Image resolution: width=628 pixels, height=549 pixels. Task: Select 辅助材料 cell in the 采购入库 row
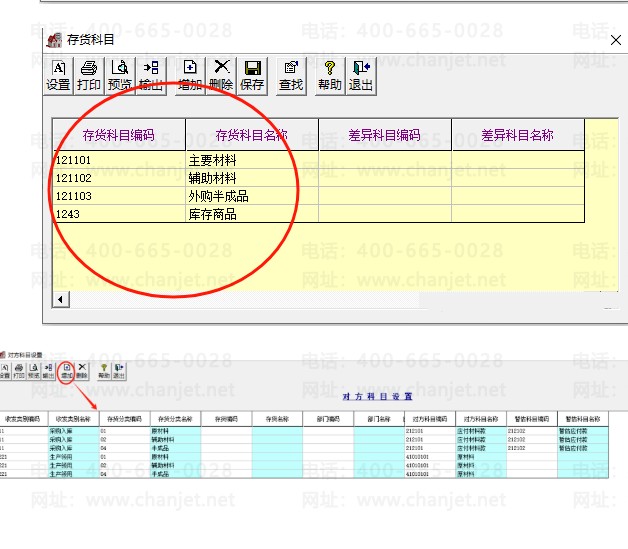tap(175, 440)
